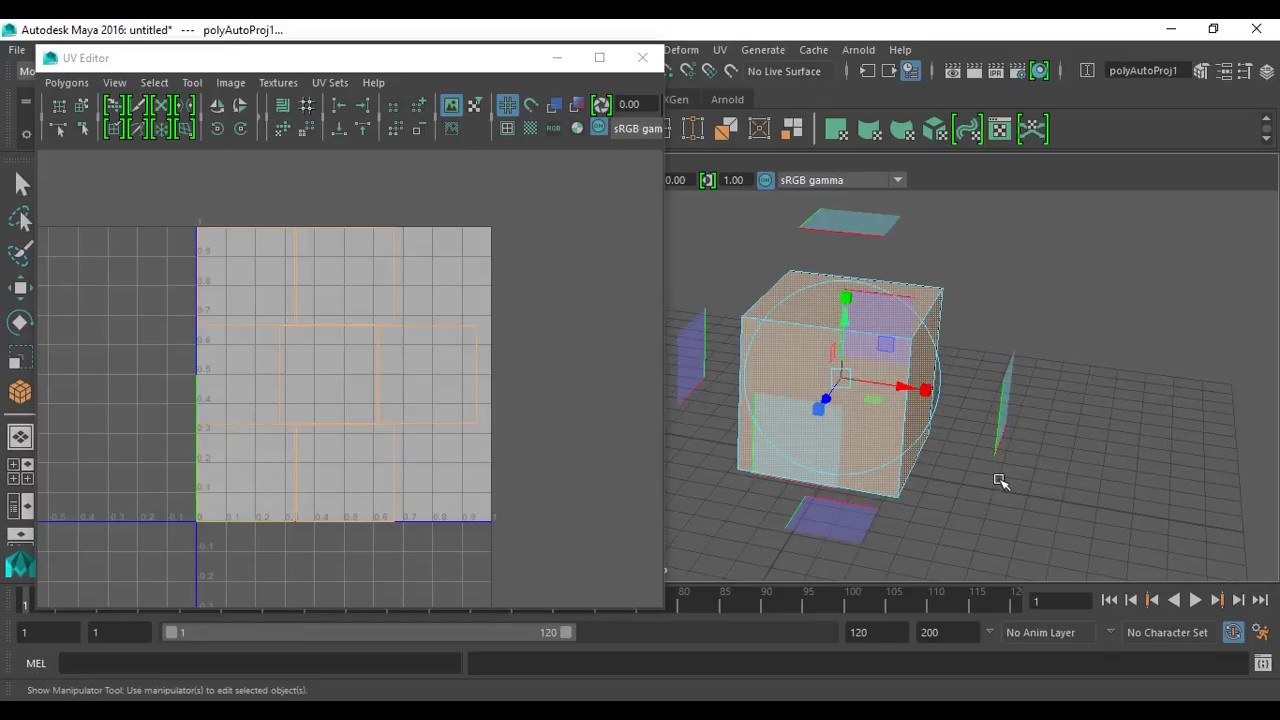Click the Paint Select tool in toolbox
1280x720 pixels.
tap(20, 253)
